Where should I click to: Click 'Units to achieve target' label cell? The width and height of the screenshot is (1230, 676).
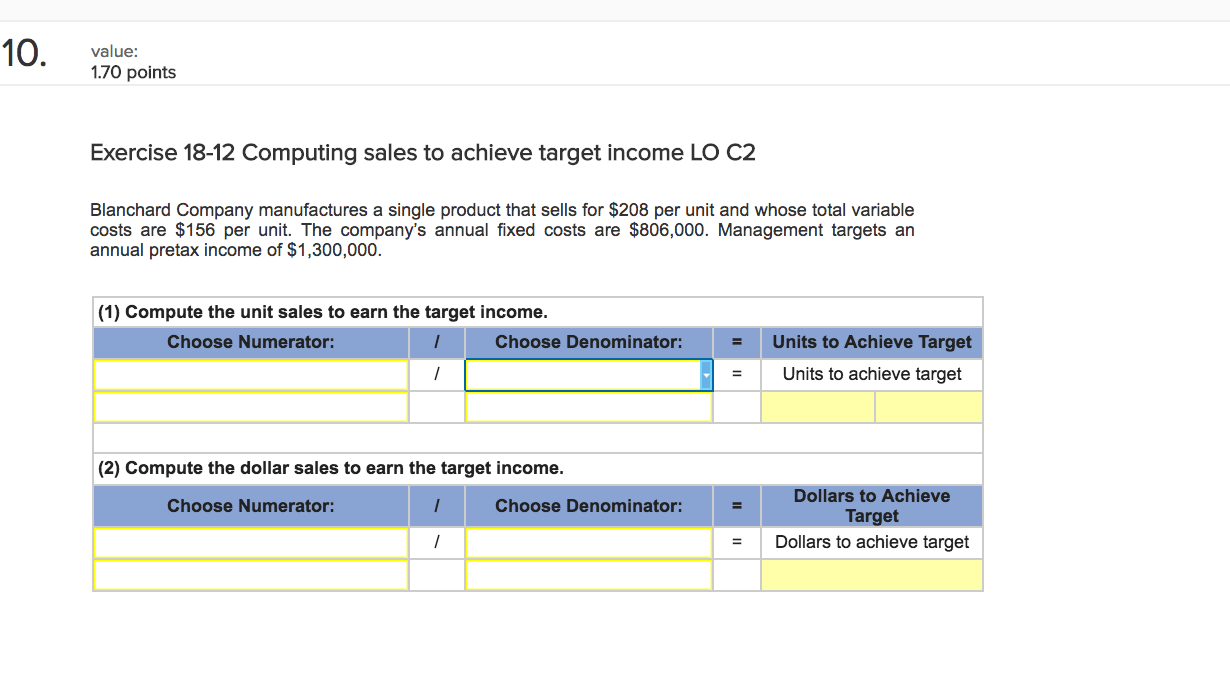pos(872,374)
